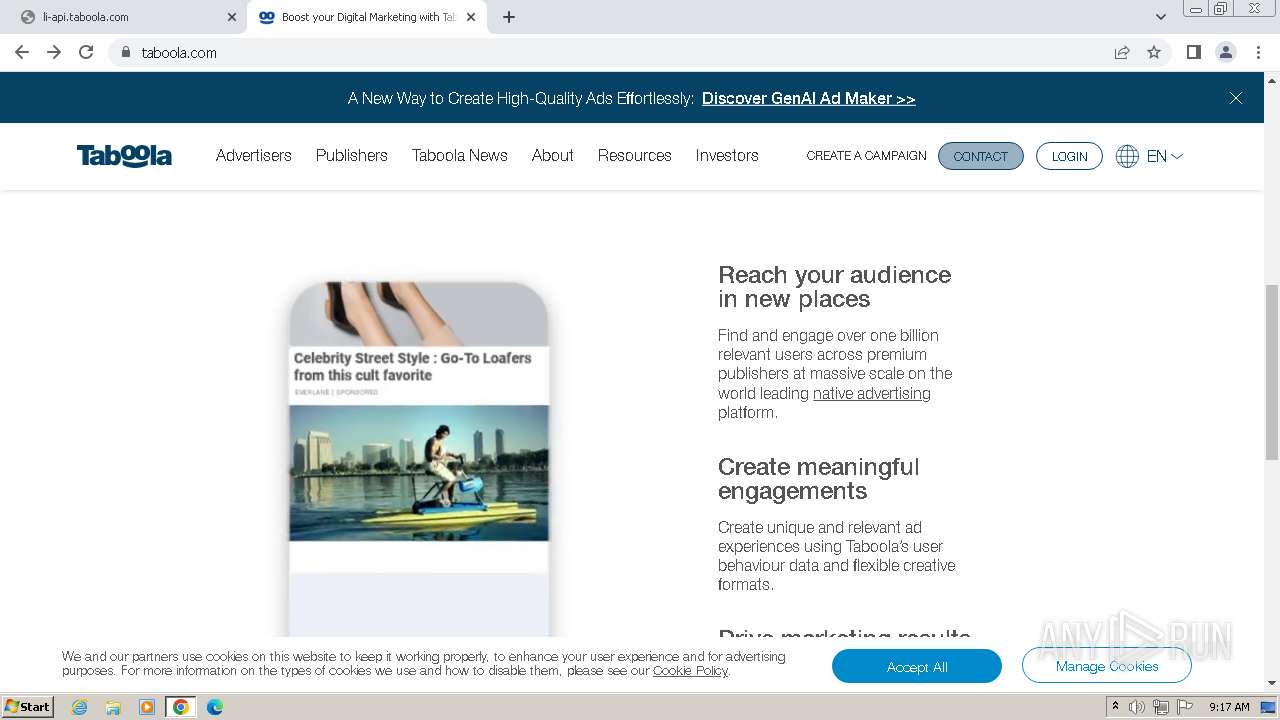
Task: Click the Login button
Action: [x=1069, y=156]
